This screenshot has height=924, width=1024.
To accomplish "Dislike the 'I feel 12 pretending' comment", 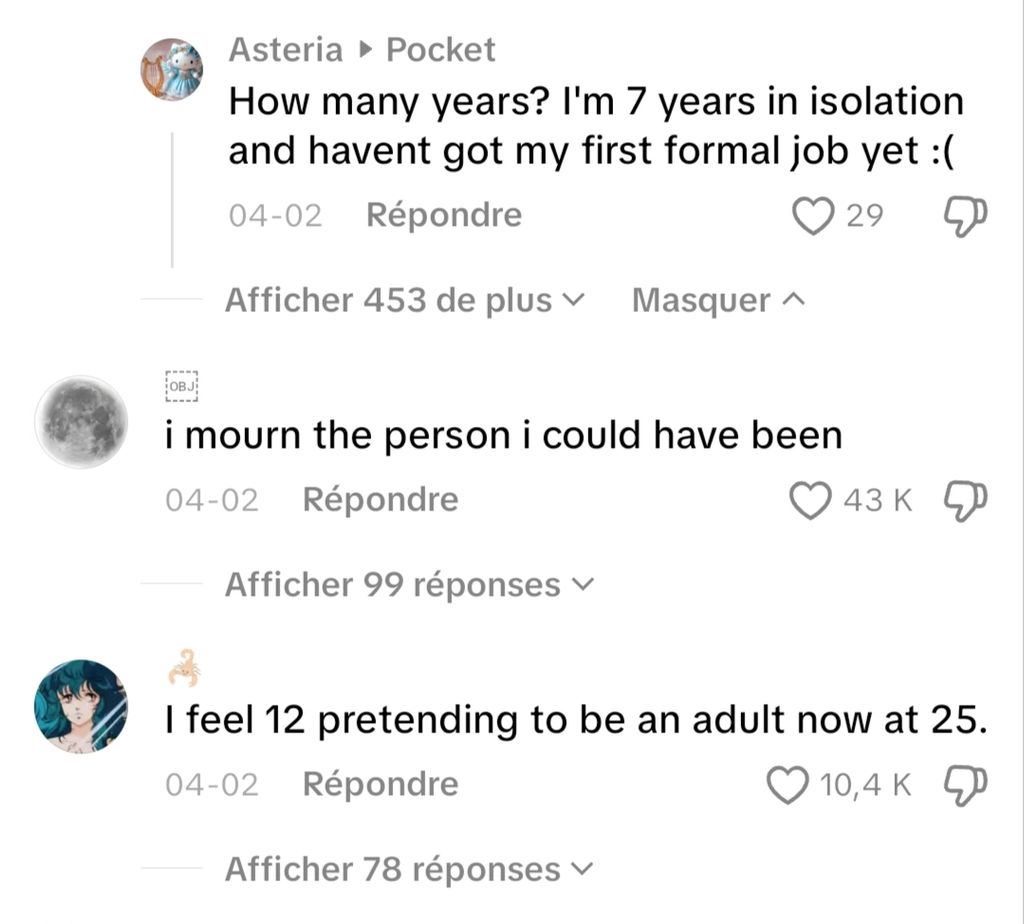I will 966,786.
